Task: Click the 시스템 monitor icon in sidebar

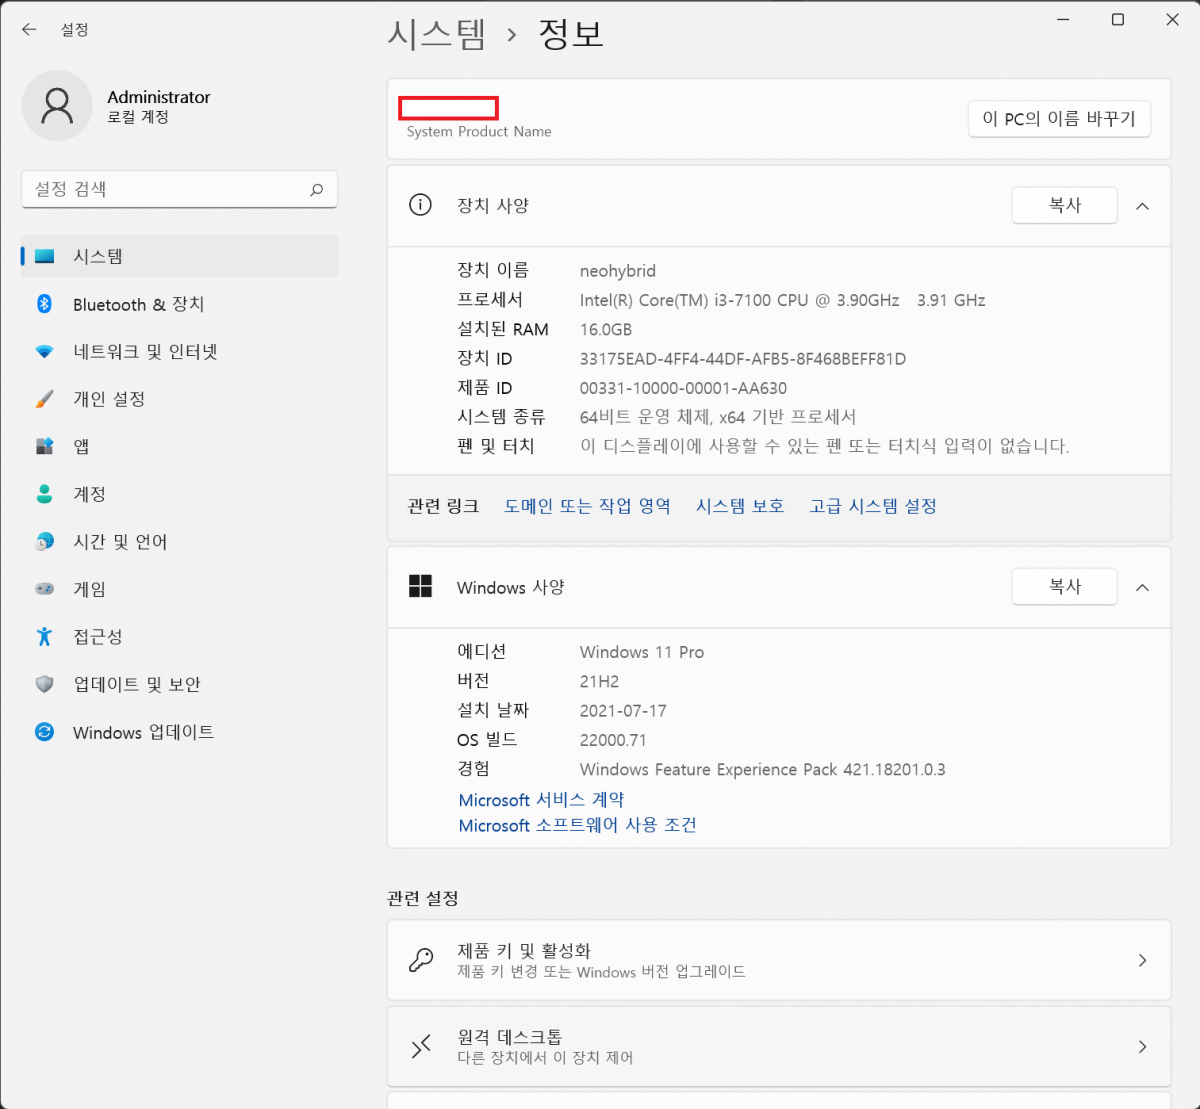Action: click(44, 256)
